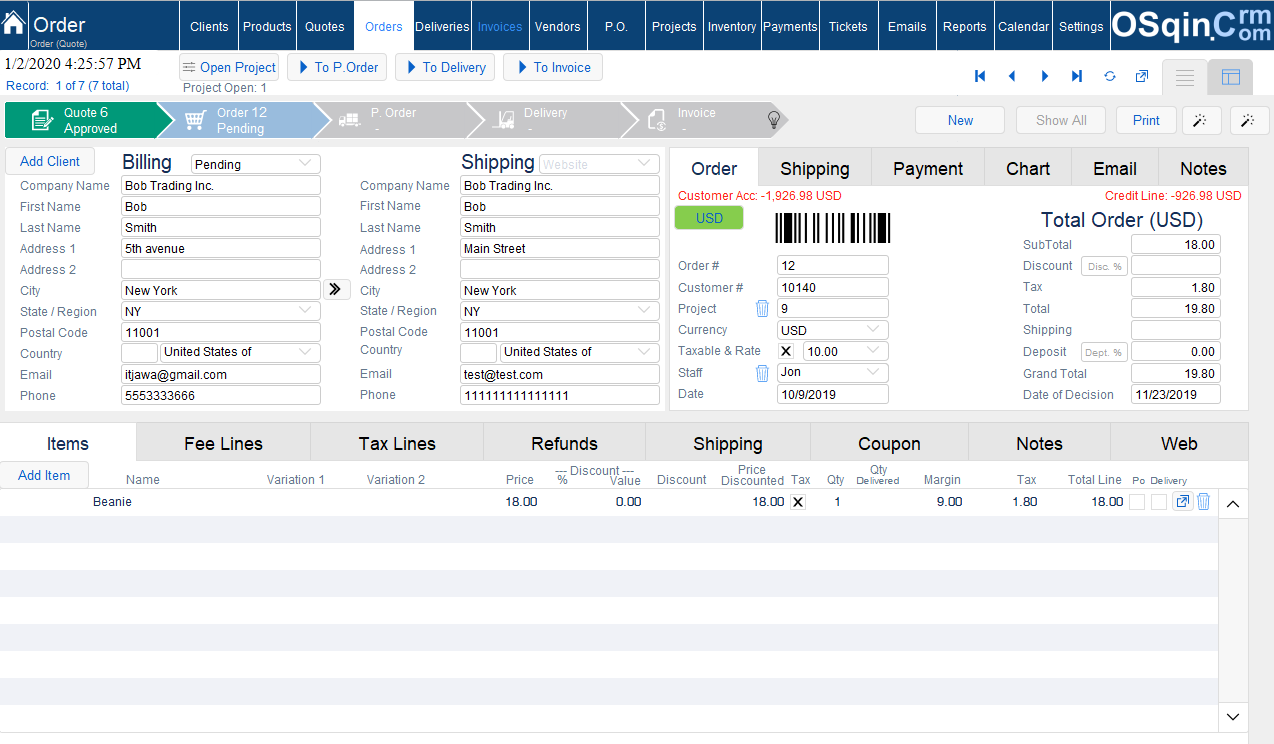Open Beanie line item detail icon
The width and height of the screenshot is (1274, 744).
(x=1183, y=502)
